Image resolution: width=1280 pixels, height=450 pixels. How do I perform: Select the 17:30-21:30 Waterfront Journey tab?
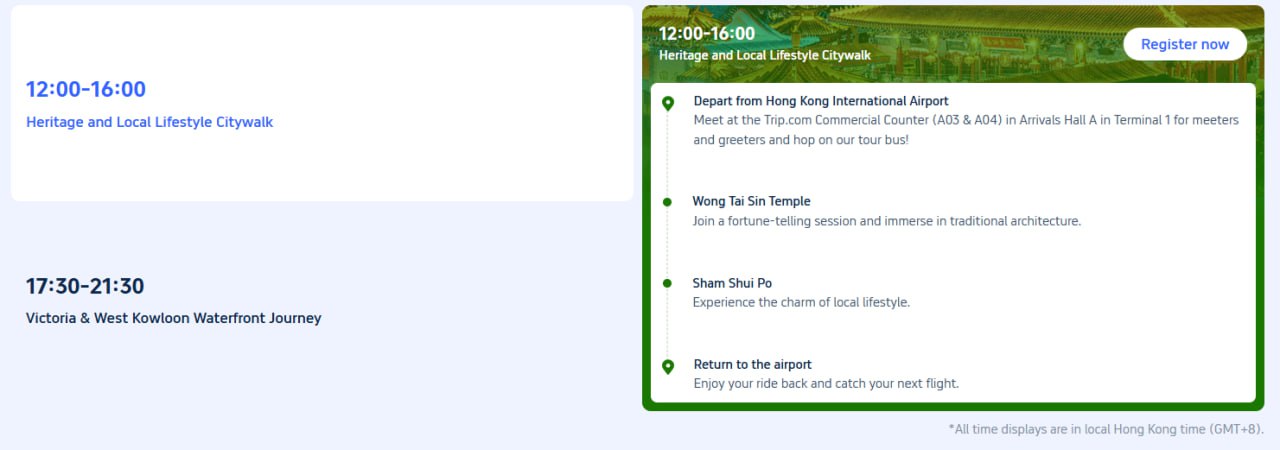point(322,300)
